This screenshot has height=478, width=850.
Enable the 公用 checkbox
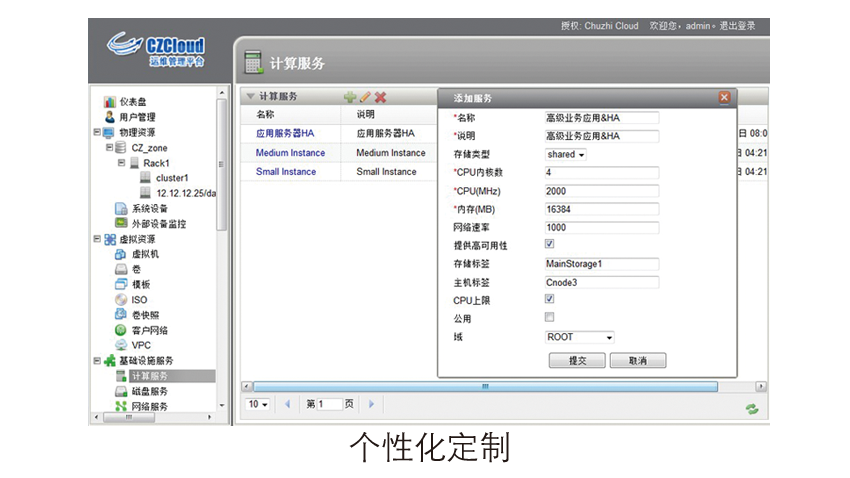click(549, 317)
